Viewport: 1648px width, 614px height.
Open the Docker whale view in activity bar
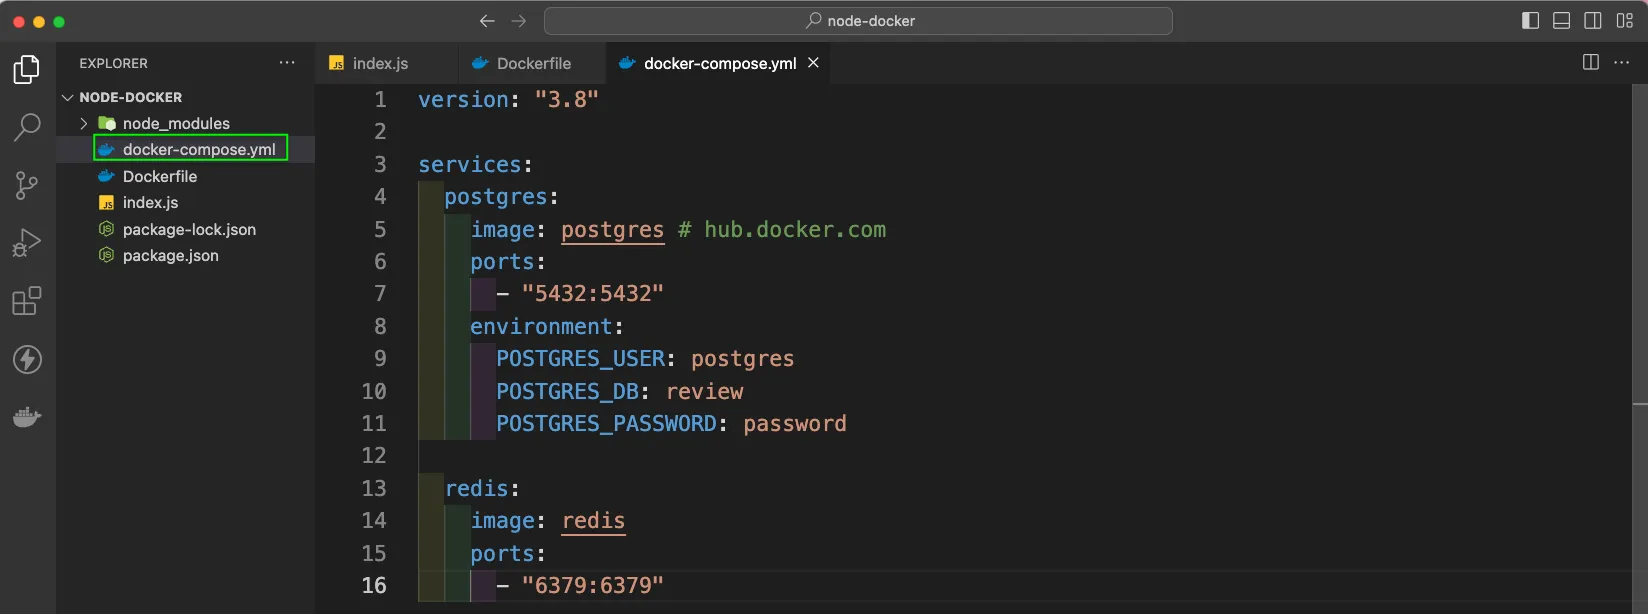tap(27, 416)
